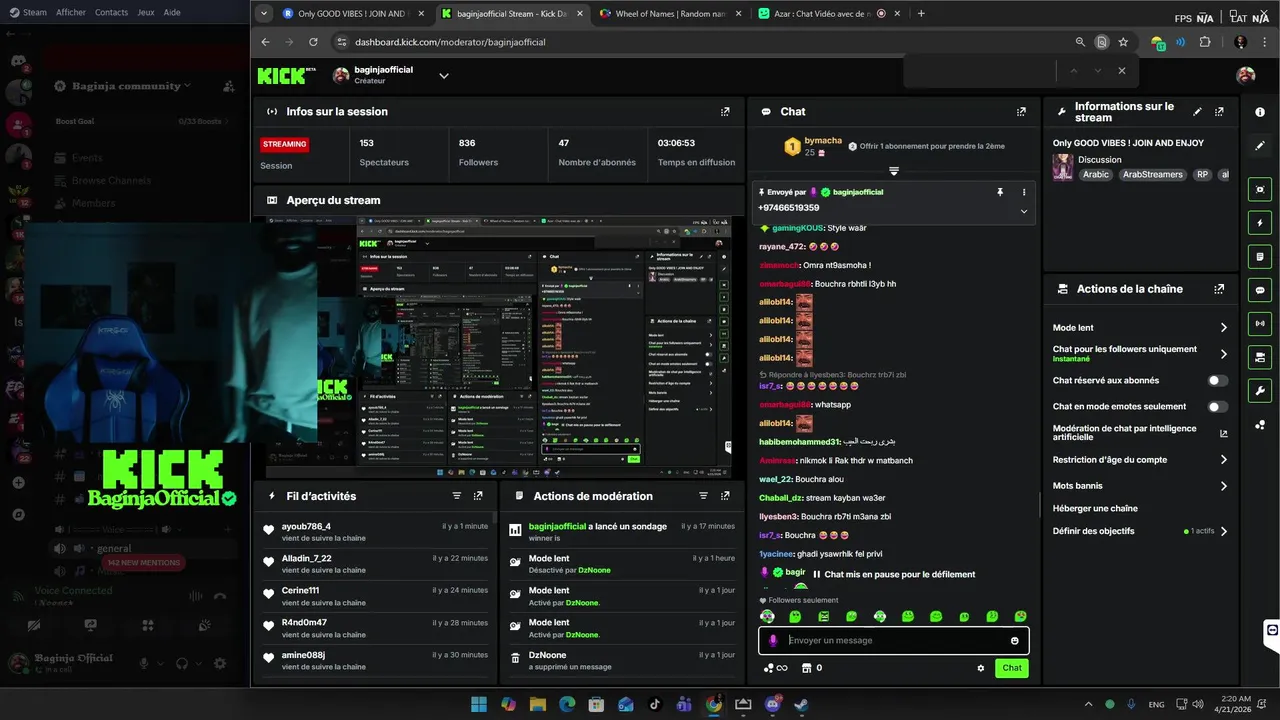This screenshot has width=1280, height=720.
Task: Open a new Chrome tab
Action: point(921,14)
